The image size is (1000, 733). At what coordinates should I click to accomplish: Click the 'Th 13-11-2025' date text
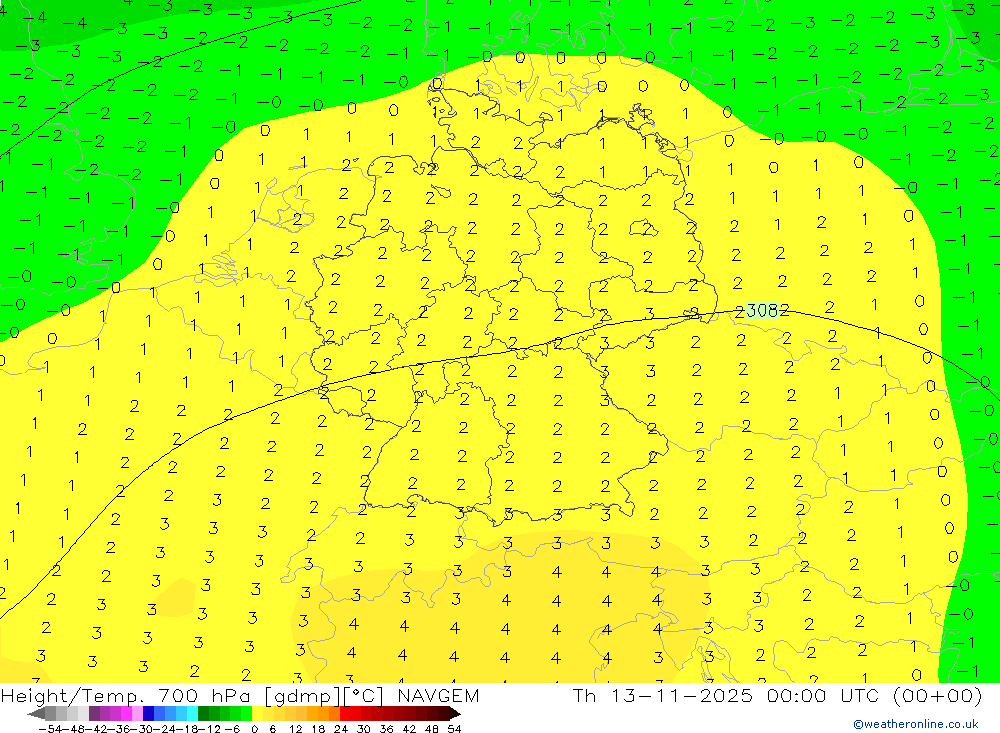coord(663,696)
